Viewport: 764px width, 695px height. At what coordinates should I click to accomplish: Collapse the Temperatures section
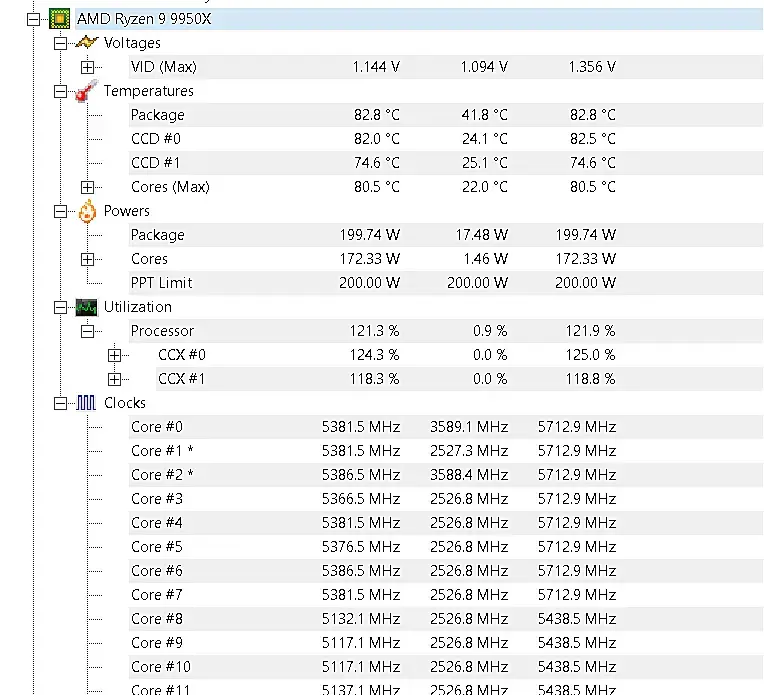pyautogui.click(x=60, y=91)
